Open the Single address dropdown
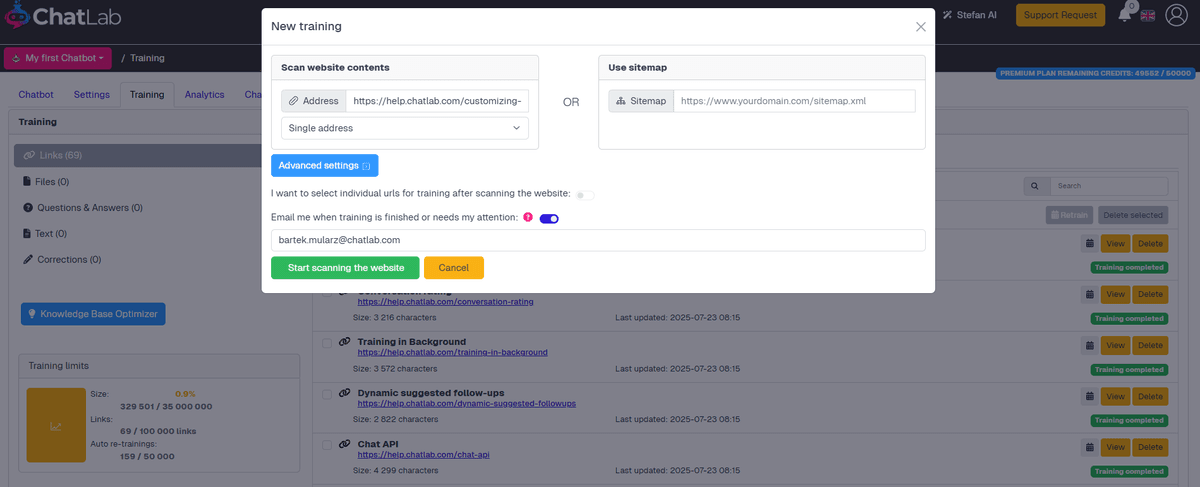This screenshot has width=1200, height=487. 405,128
